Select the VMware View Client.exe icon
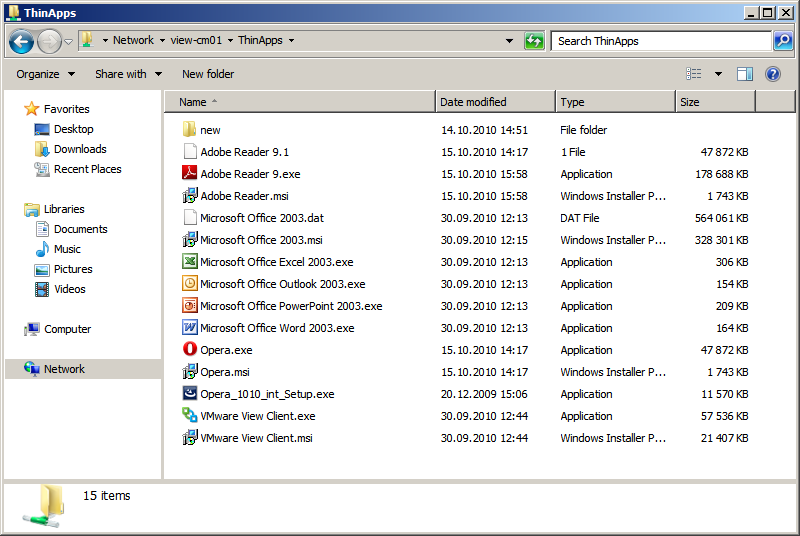800x536 pixels. (x=189, y=415)
